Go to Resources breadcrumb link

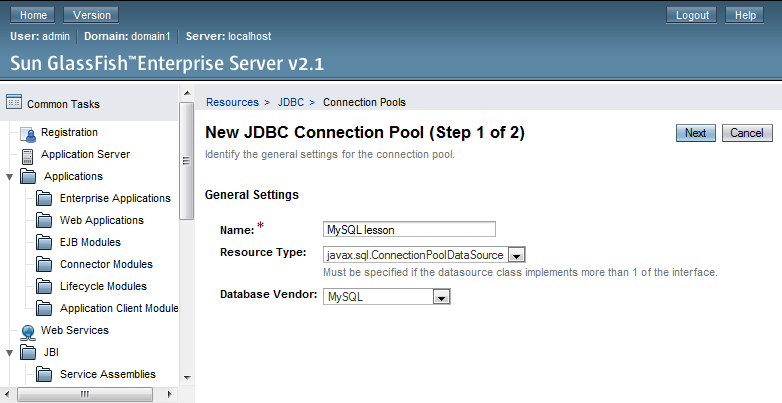232,102
